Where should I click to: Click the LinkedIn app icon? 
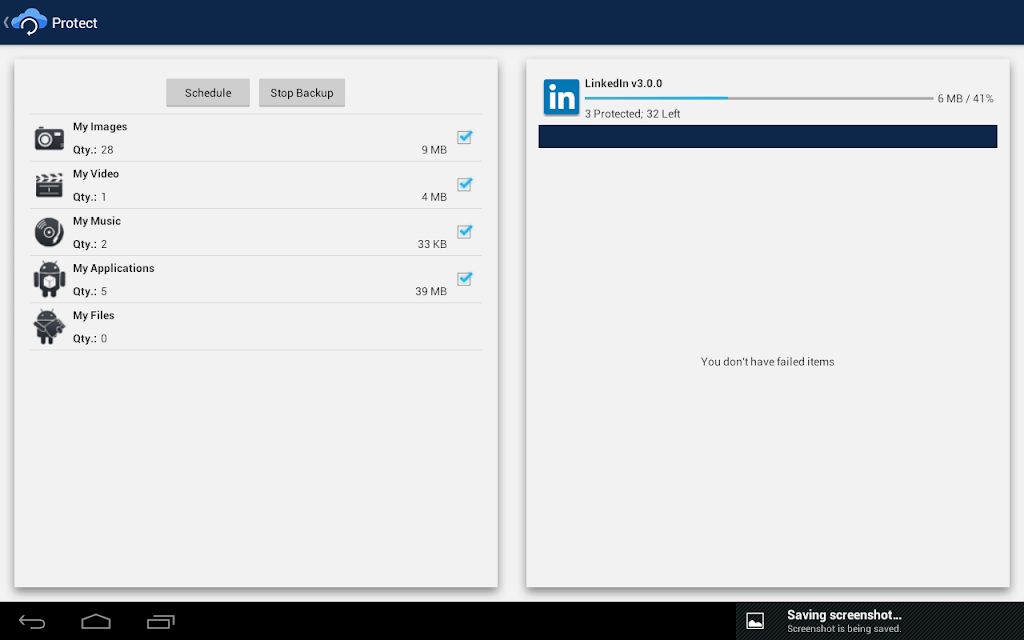[x=561, y=97]
